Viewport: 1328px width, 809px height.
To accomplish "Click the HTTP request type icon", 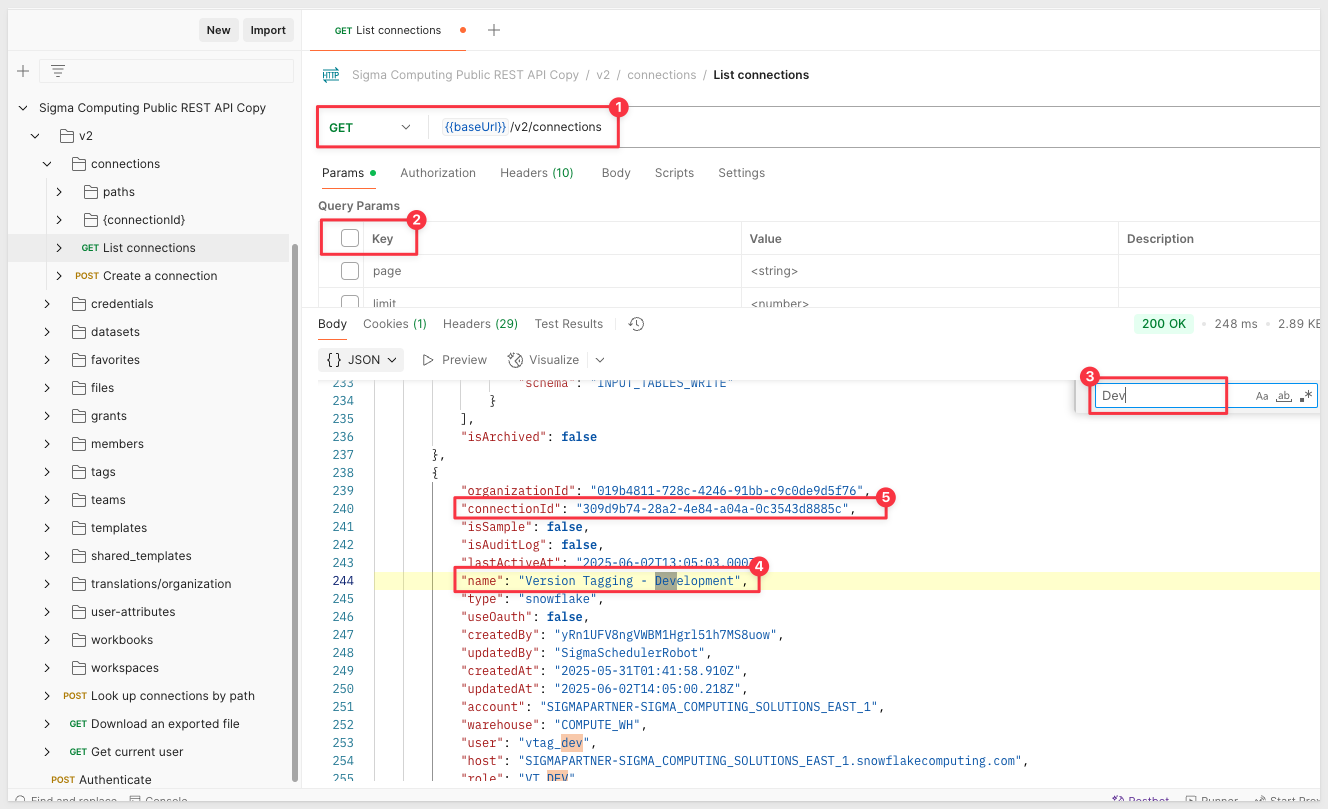I will coord(331,75).
